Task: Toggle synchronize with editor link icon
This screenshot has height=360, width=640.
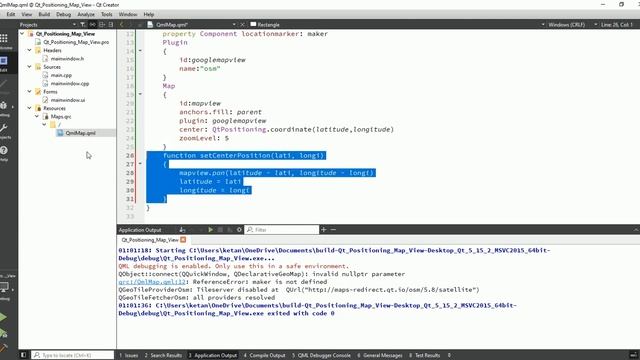Action: [93, 24]
